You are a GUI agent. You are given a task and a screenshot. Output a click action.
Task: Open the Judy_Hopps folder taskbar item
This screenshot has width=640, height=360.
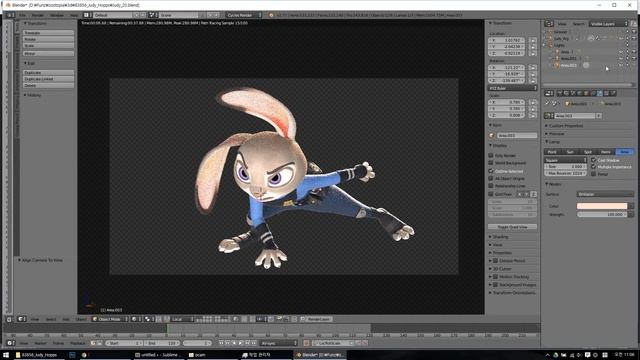click(38, 355)
